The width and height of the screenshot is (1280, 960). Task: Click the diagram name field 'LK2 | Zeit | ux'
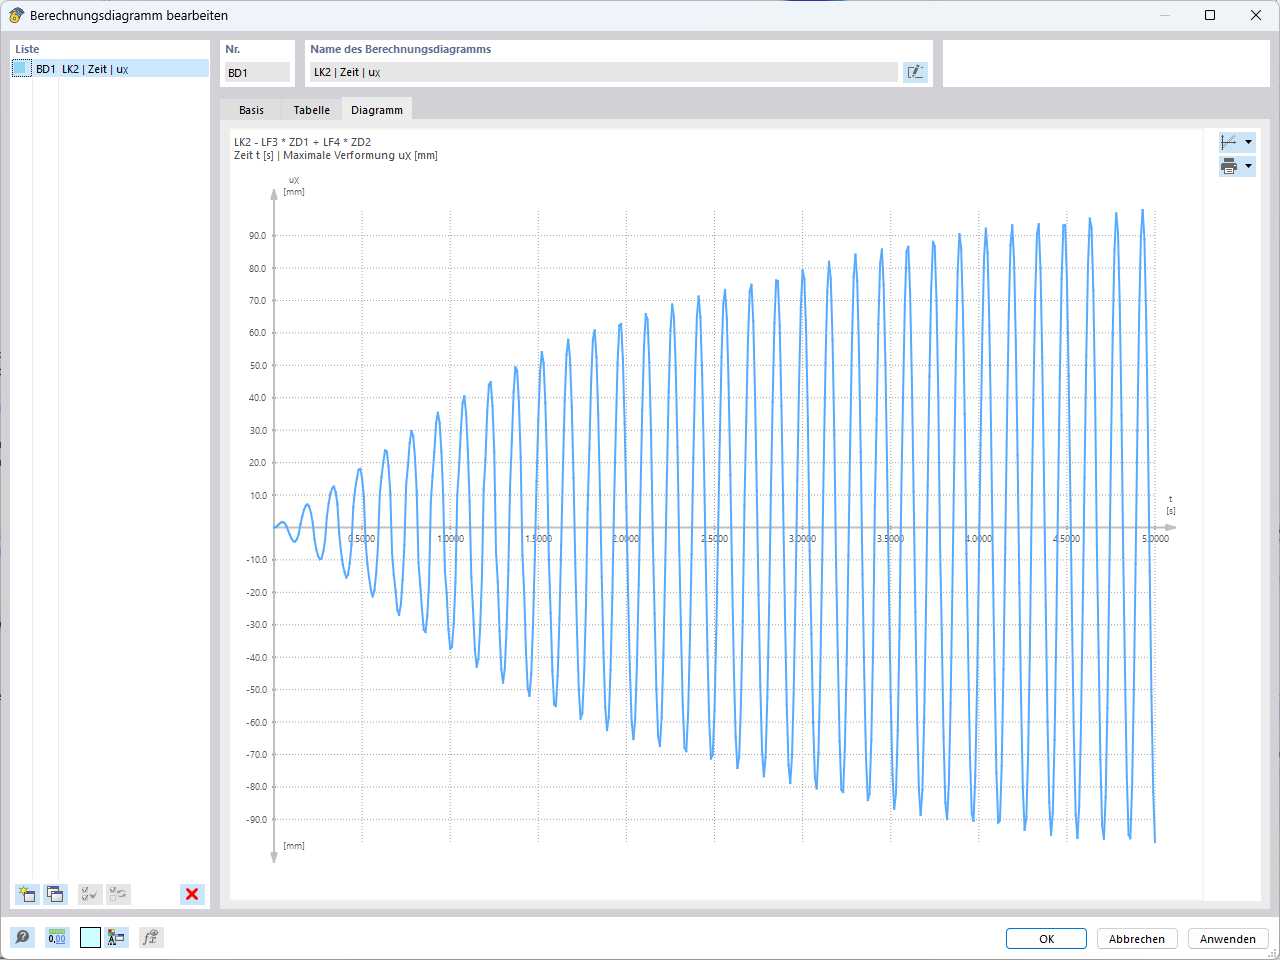coord(604,72)
